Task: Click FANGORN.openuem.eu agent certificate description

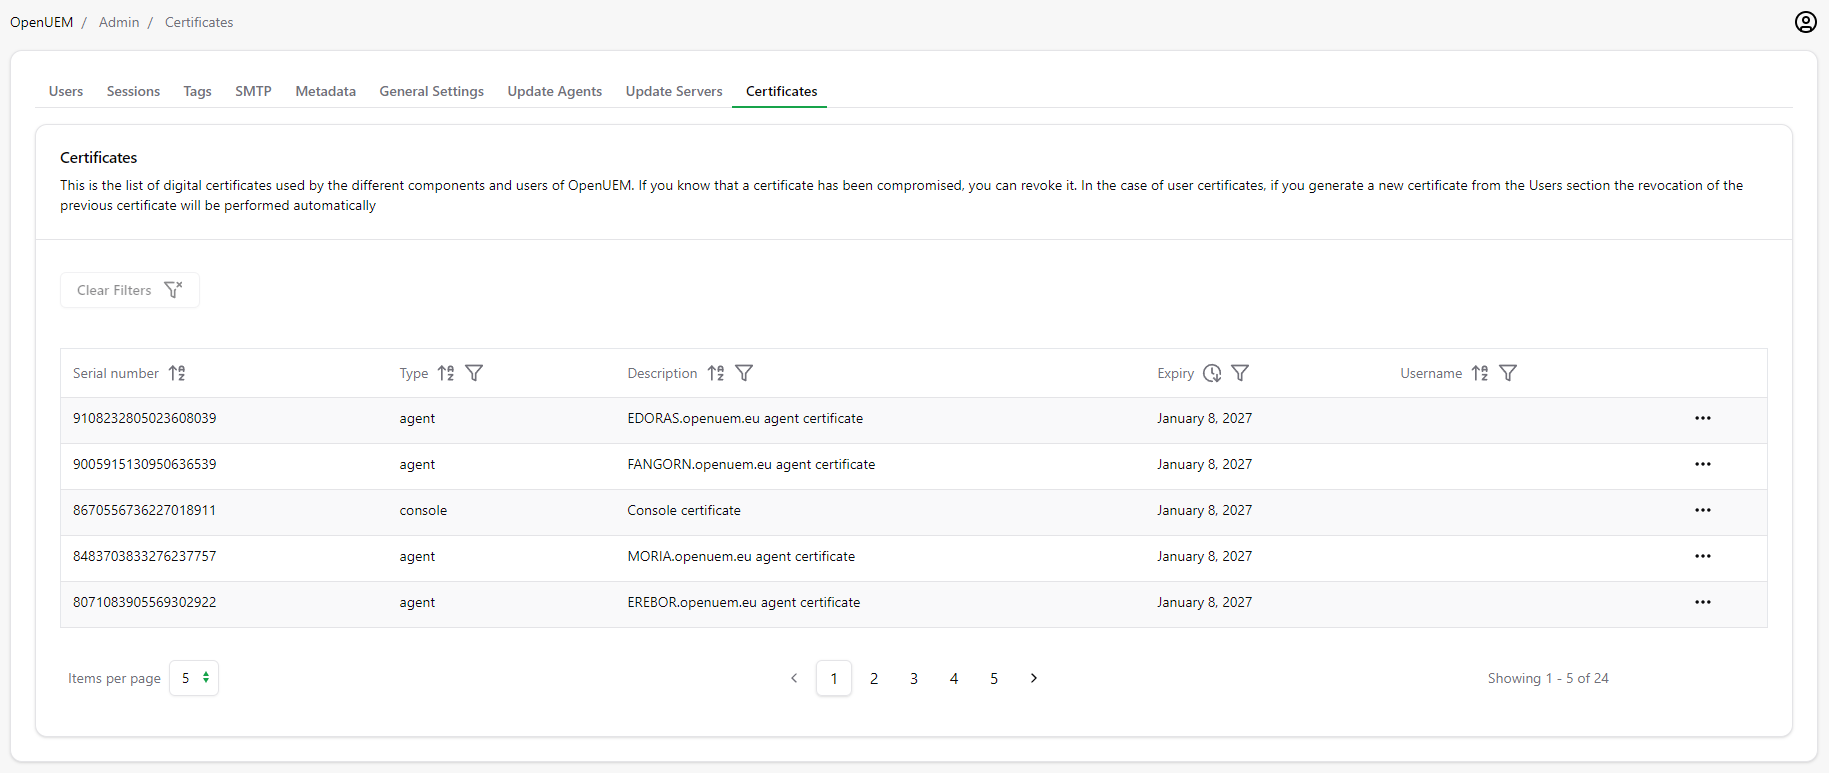Action: (751, 464)
